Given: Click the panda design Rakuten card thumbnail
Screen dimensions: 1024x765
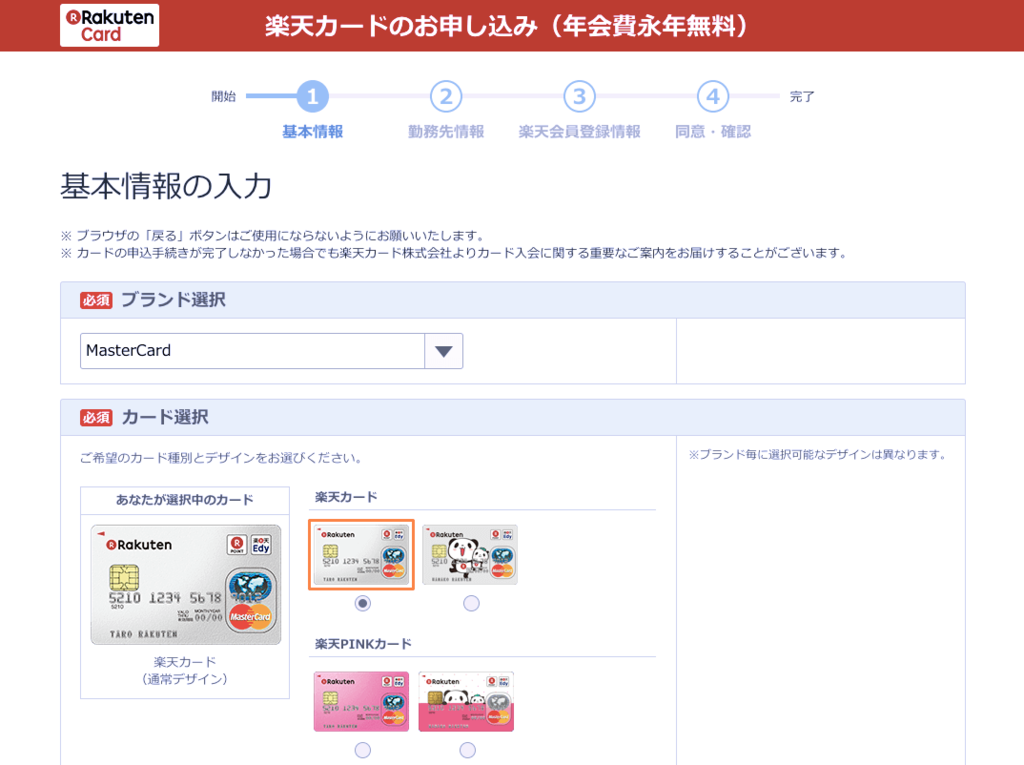Looking at the screenshot, I should 470,555.
